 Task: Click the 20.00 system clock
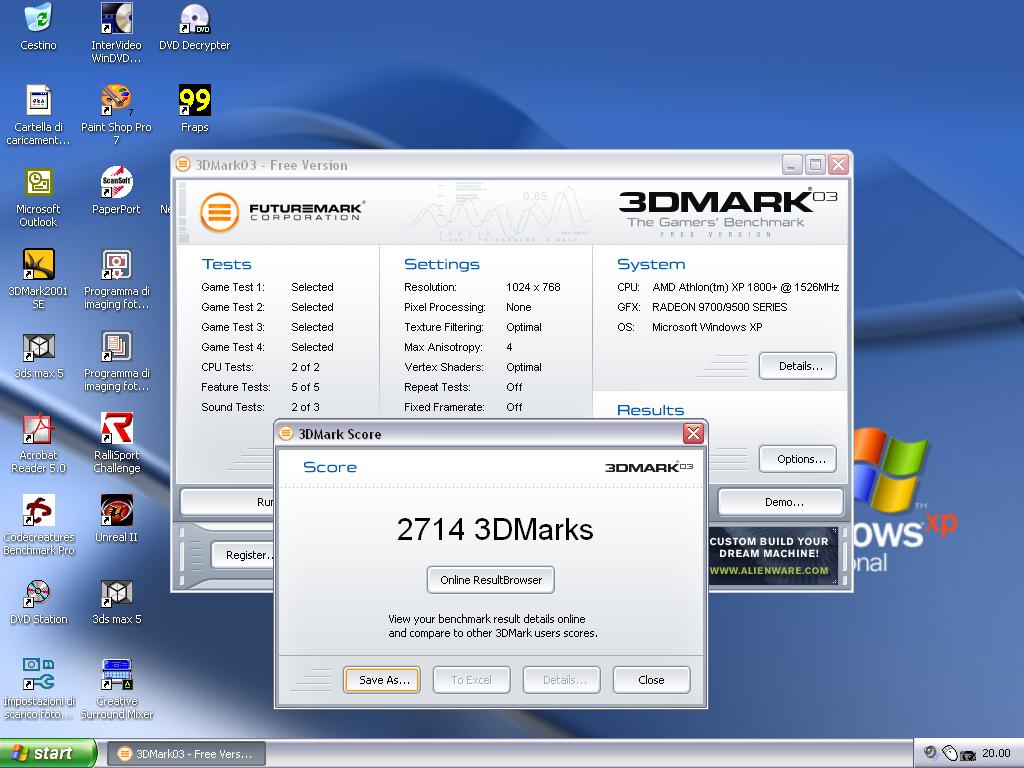pyautogui.click(x=996, y=753)
